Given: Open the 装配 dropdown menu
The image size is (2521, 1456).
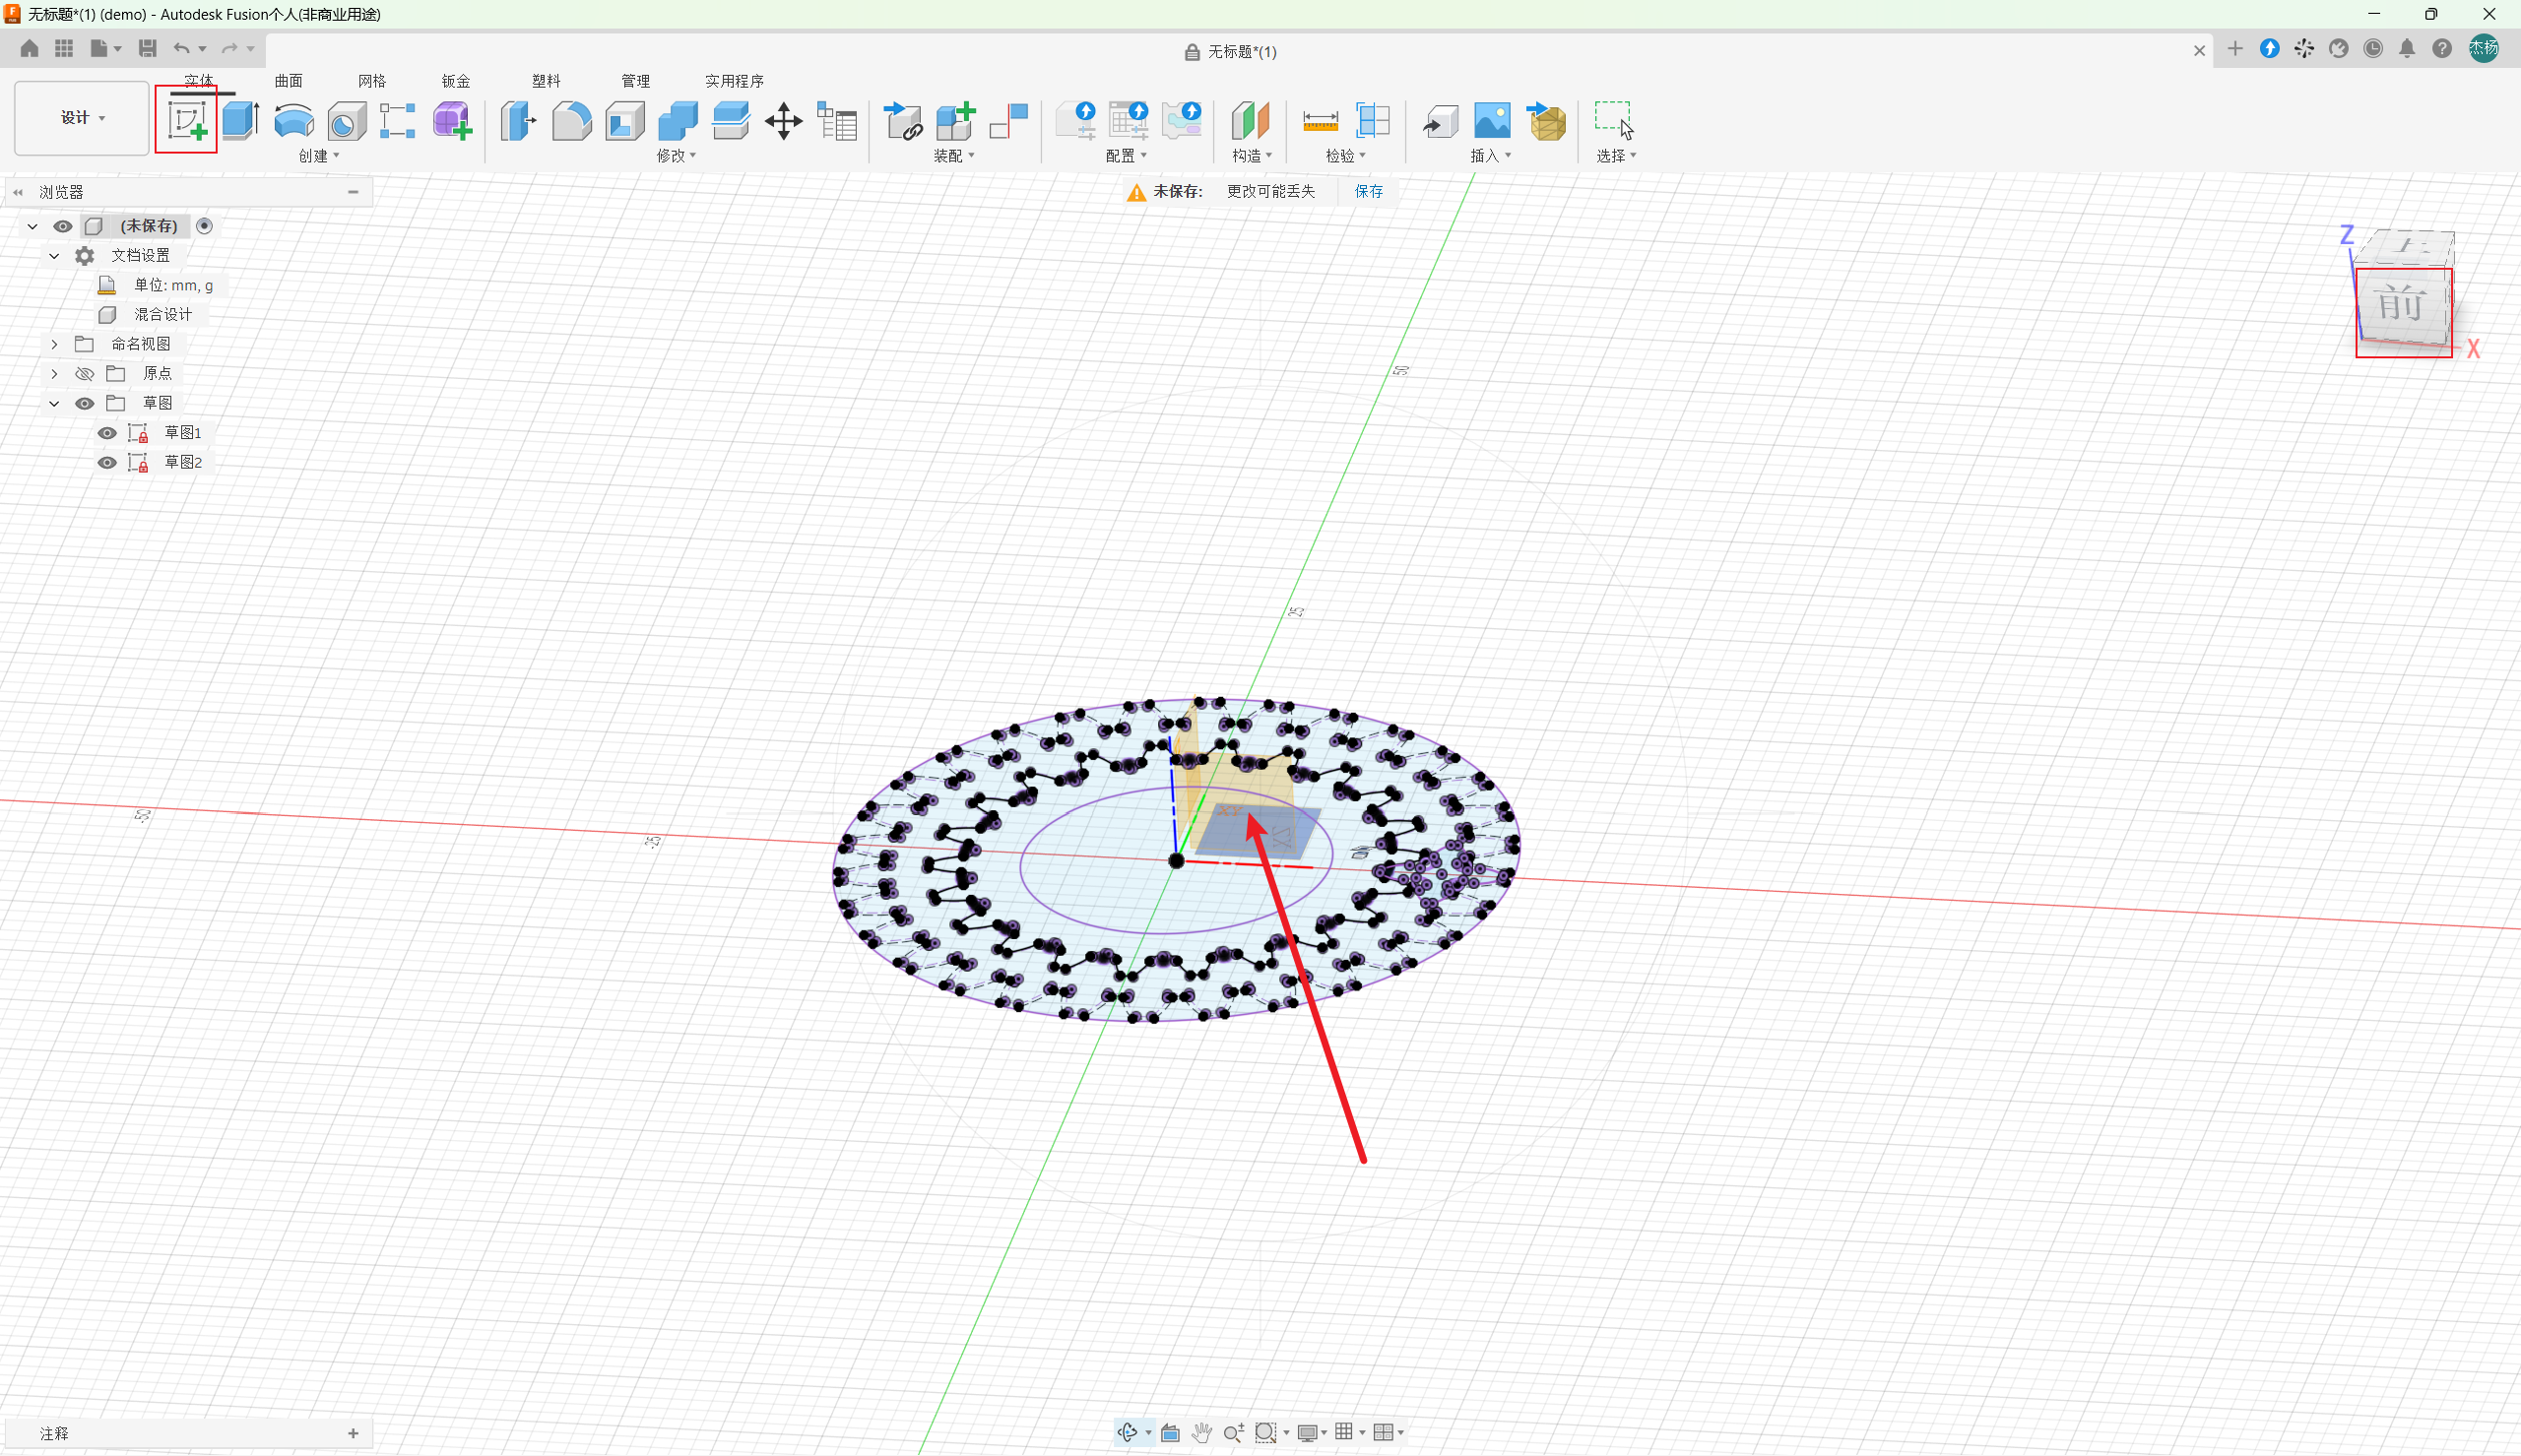Looking at the screenshot, I should coord(954,156).
